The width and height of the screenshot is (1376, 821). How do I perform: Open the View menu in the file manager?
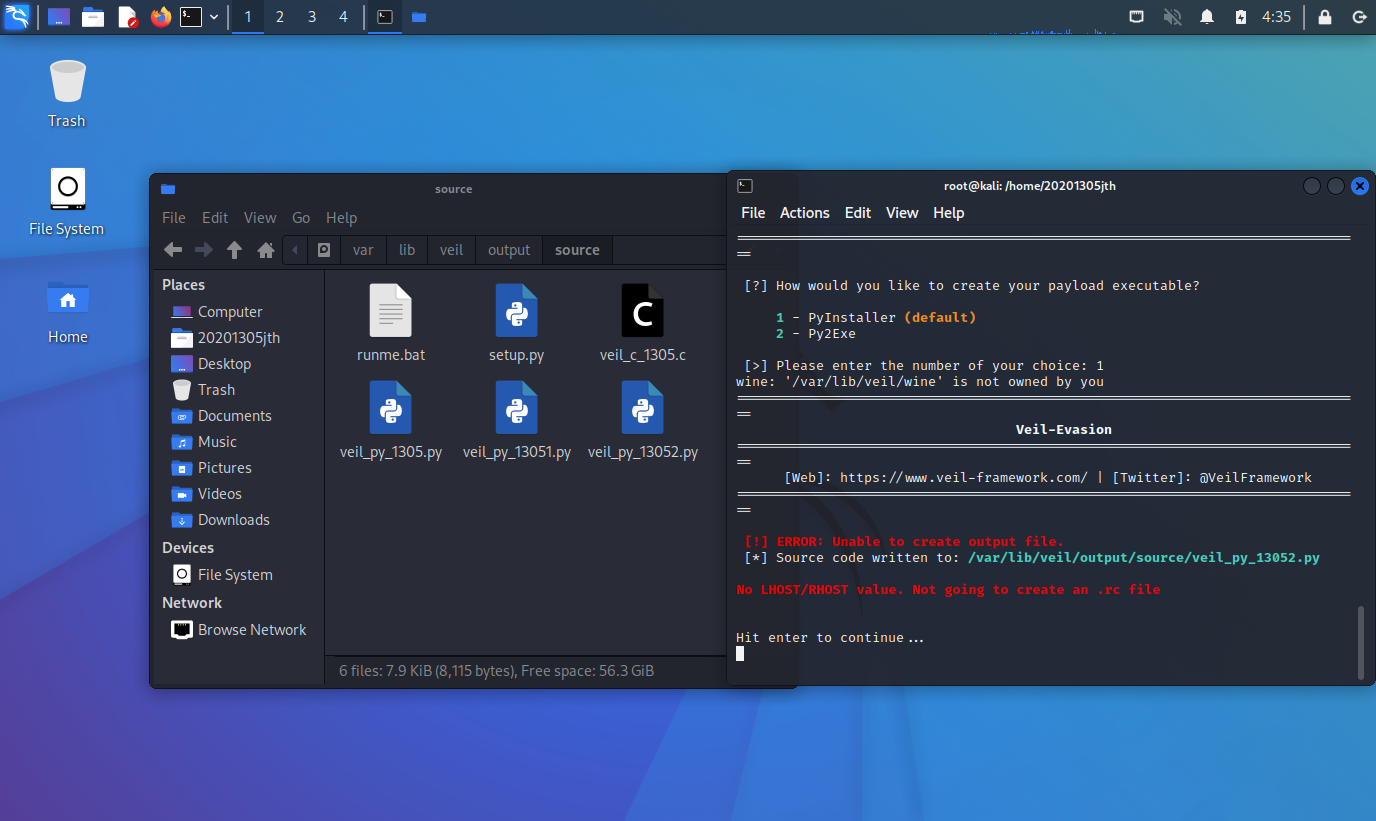260,218
